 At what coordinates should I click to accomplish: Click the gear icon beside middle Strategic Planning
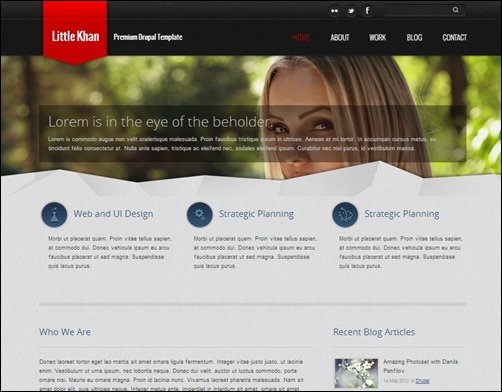tap(200, 215)
